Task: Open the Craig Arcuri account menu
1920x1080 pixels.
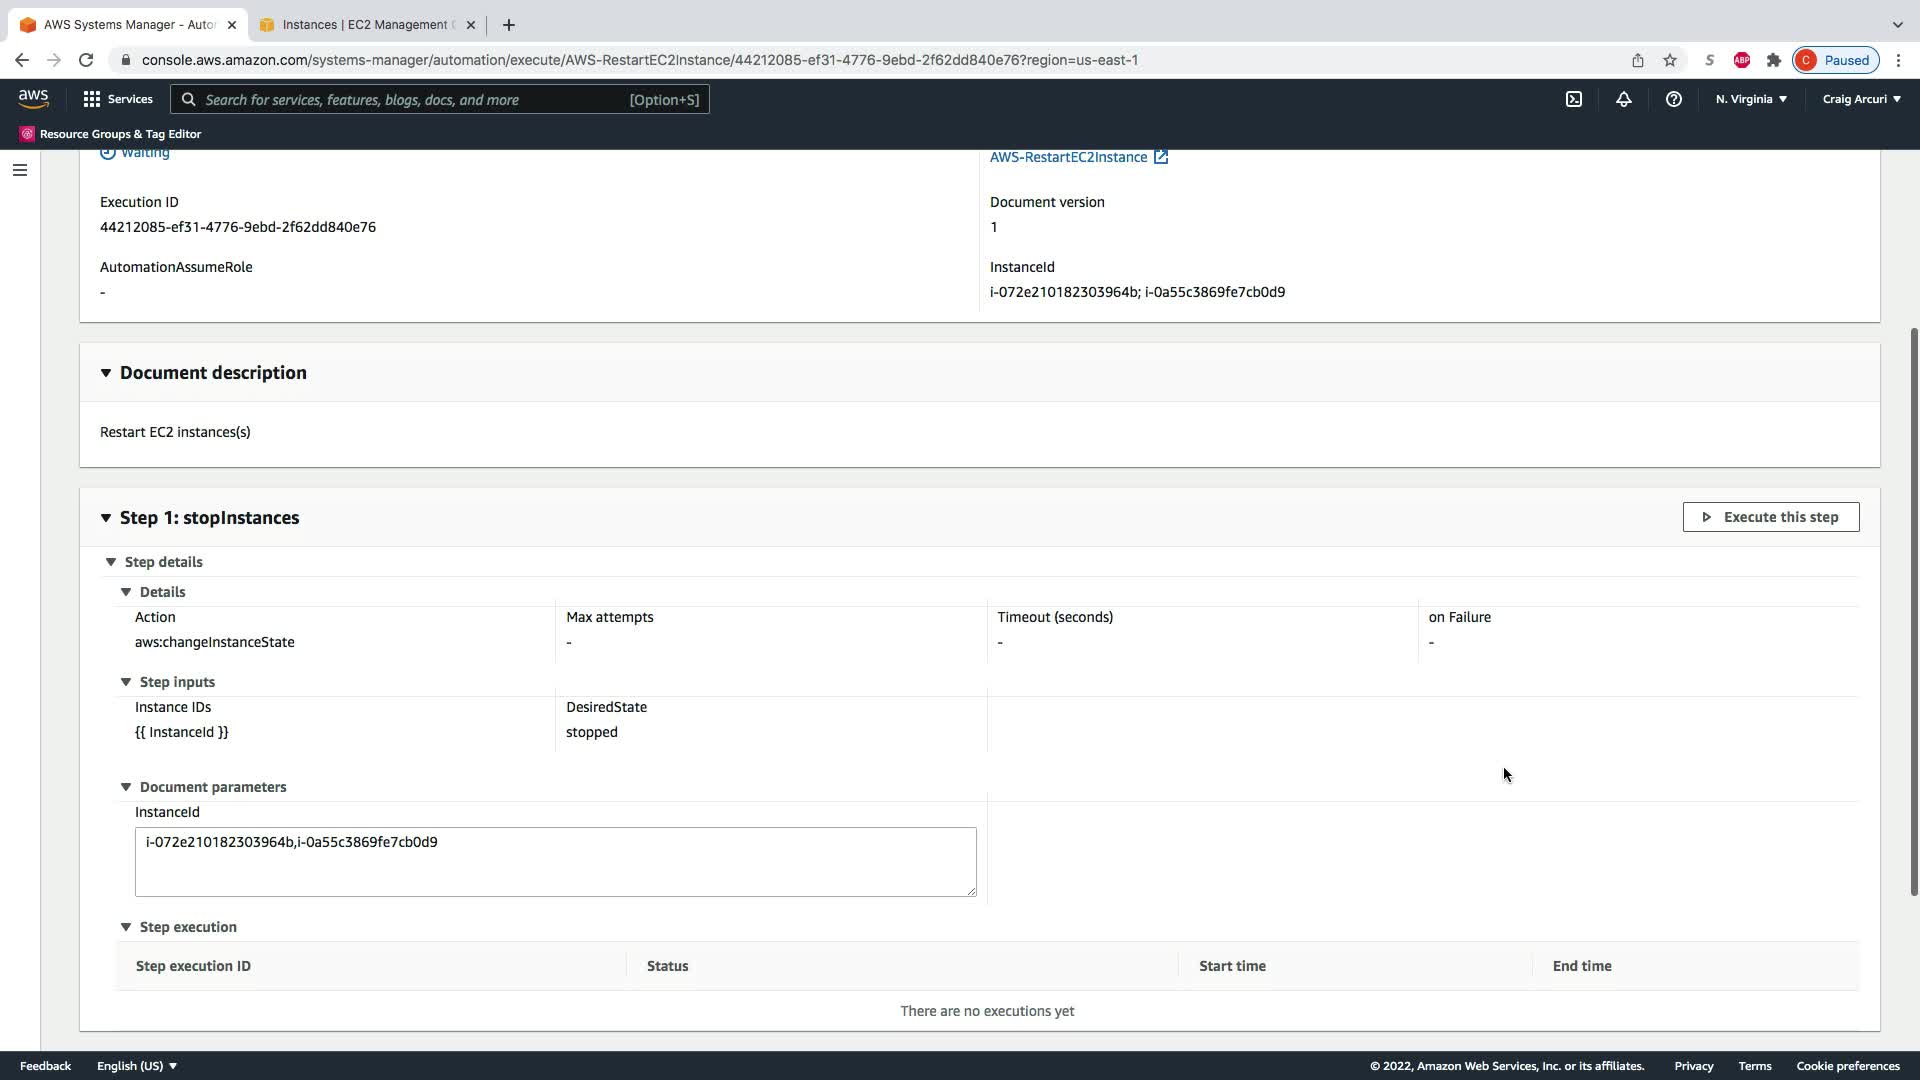Action: pyautogui.click(x=1861, y=99)
